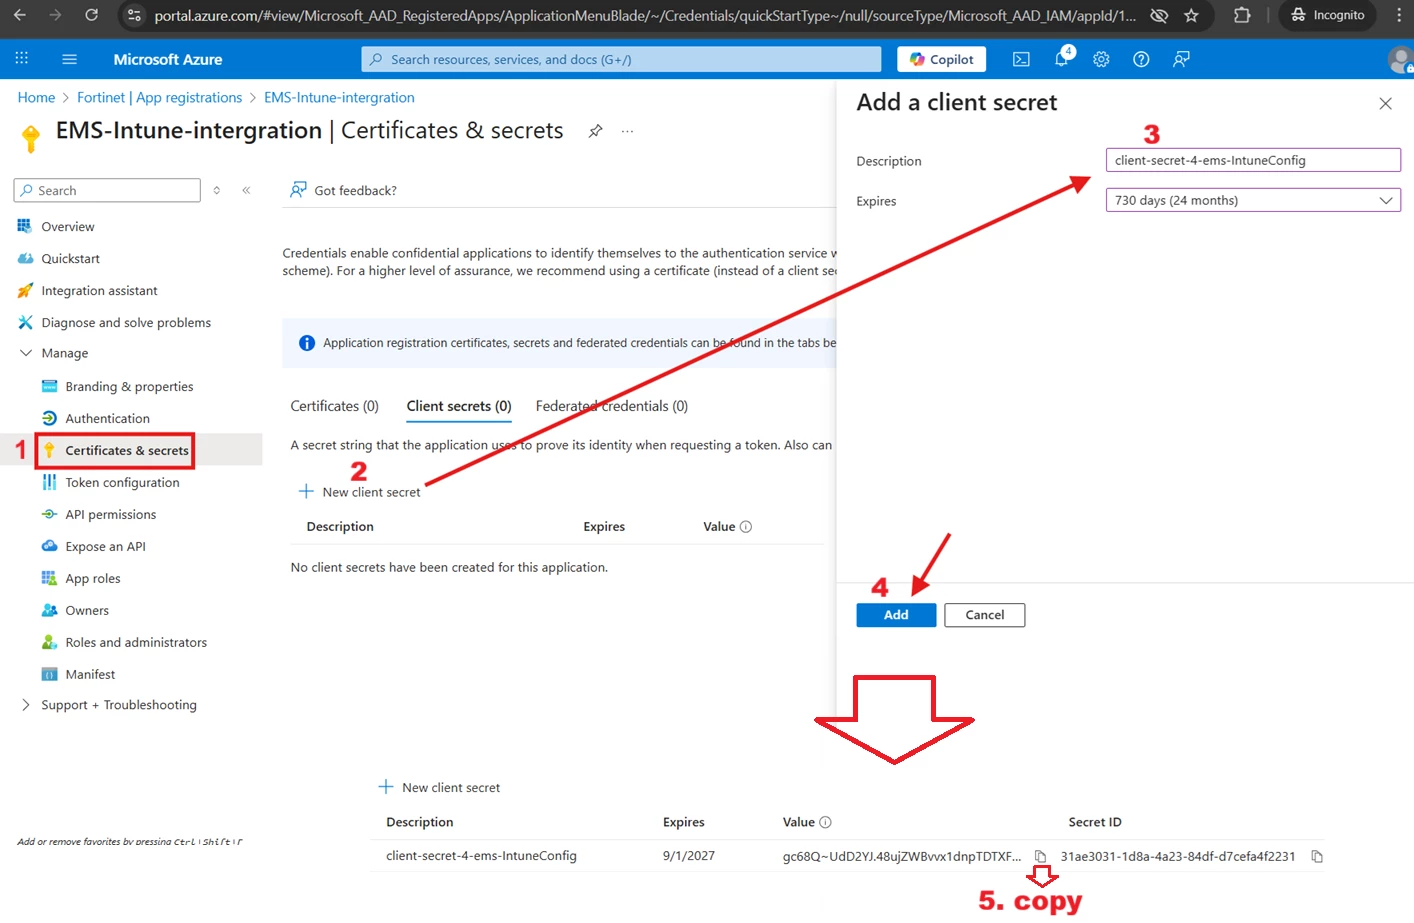1414x923 pixels.
Task: Select the Client secrets (0) tab
Action: [x=459, y=406]
